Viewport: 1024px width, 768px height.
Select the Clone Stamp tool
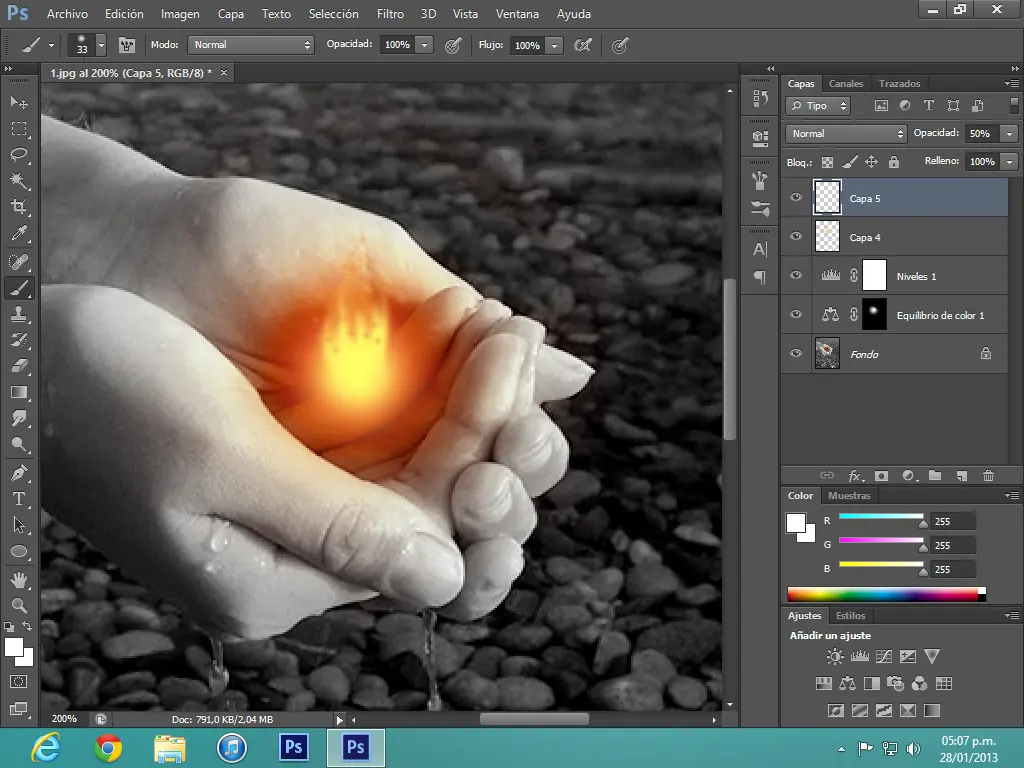click(19, 314)
